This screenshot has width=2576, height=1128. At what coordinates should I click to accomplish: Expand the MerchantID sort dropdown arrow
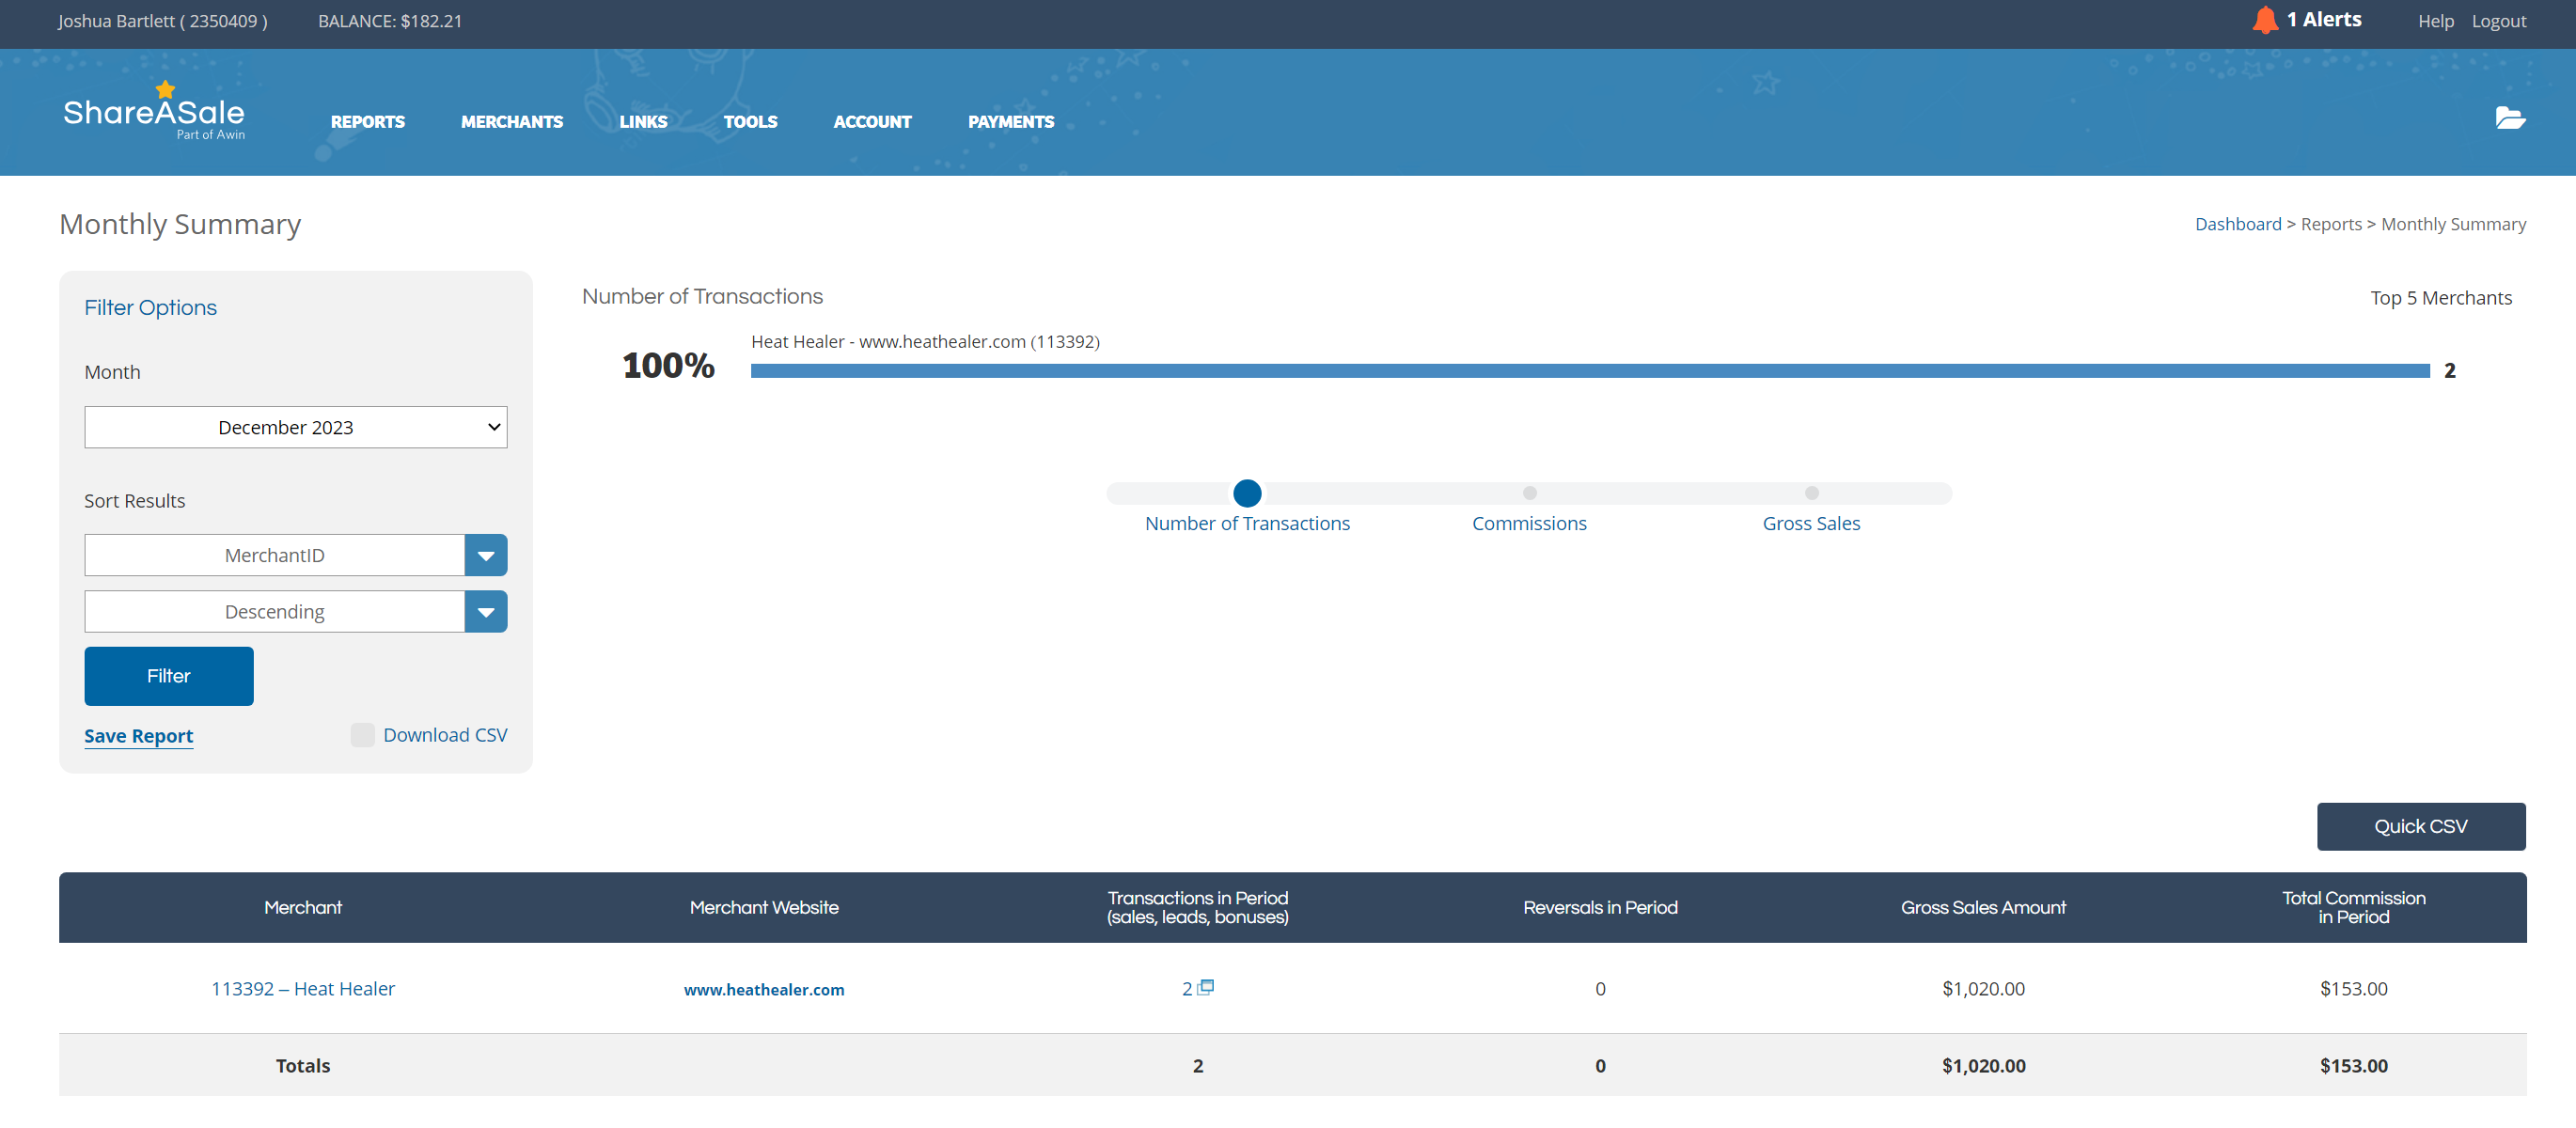486,555
